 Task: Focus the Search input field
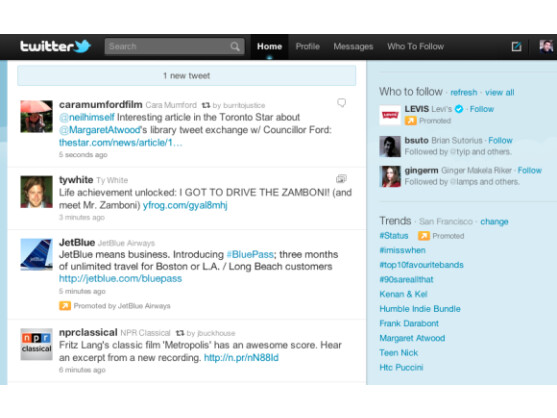pyautogui.click(x=174, y=47)
